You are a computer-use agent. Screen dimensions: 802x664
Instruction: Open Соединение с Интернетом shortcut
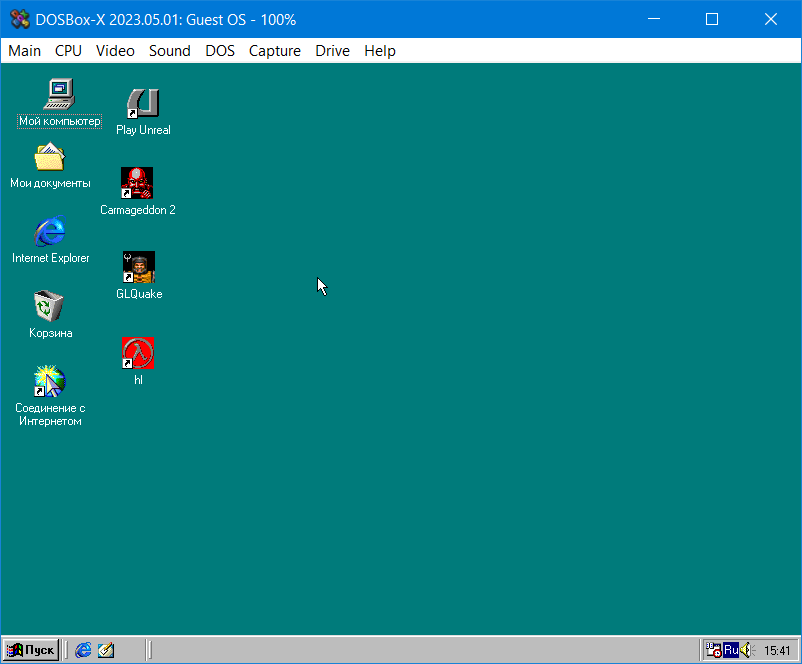point(49,382)
